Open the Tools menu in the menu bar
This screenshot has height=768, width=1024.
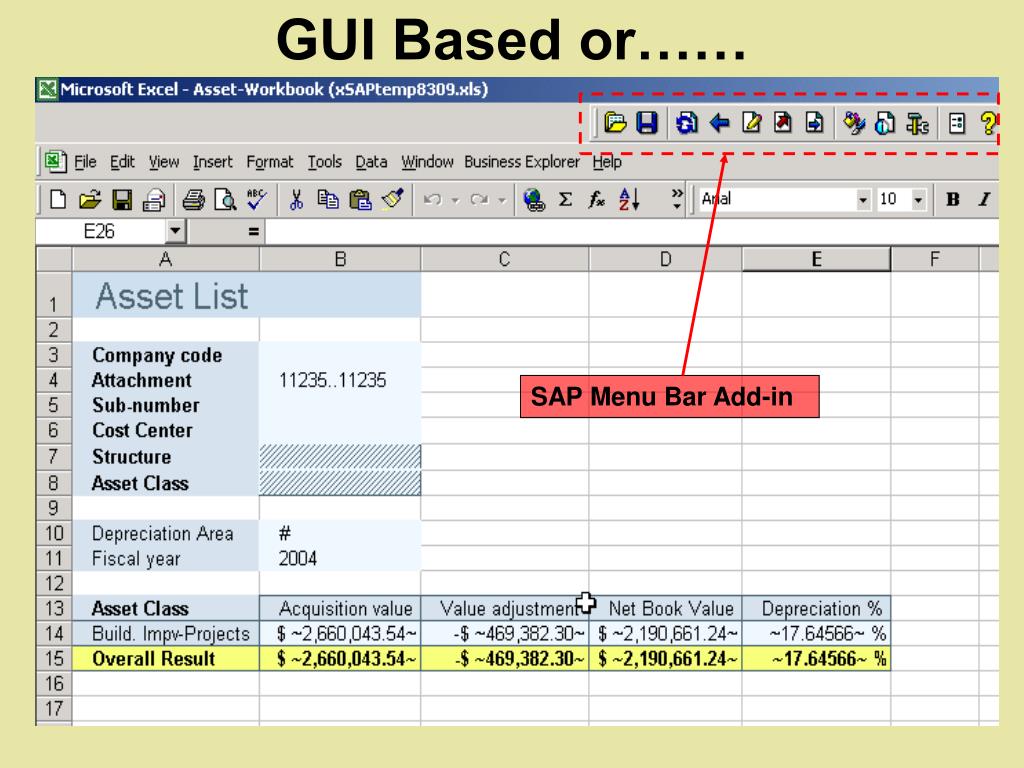click(325, 162)
